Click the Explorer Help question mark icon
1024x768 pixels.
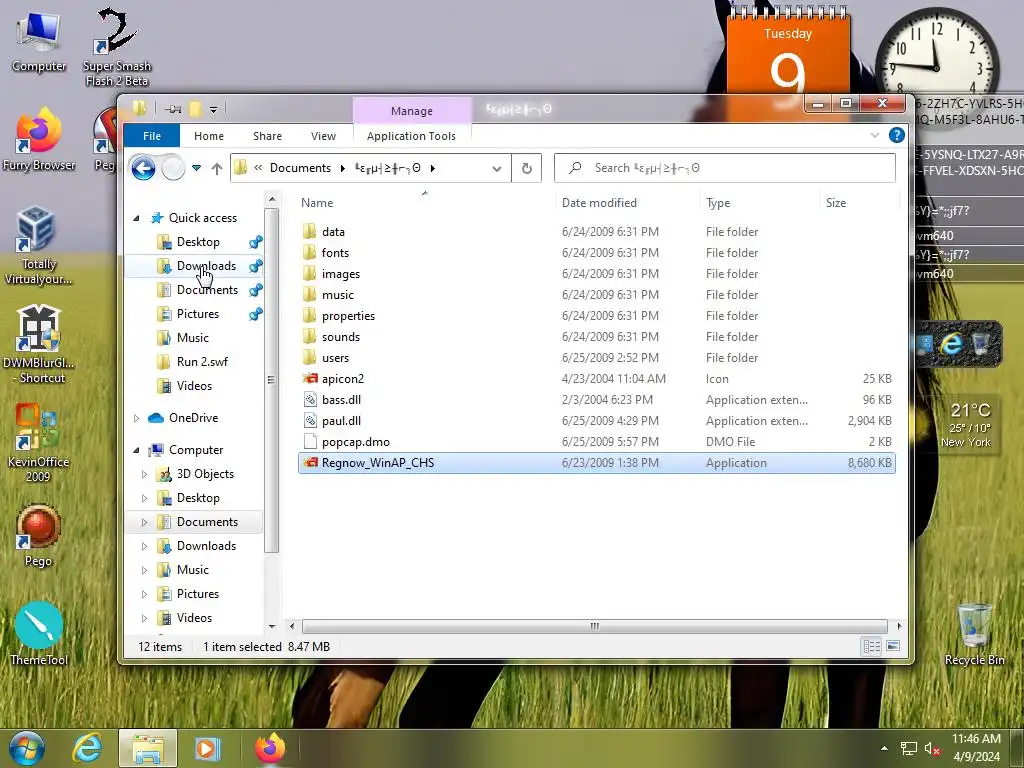(897, 135)
